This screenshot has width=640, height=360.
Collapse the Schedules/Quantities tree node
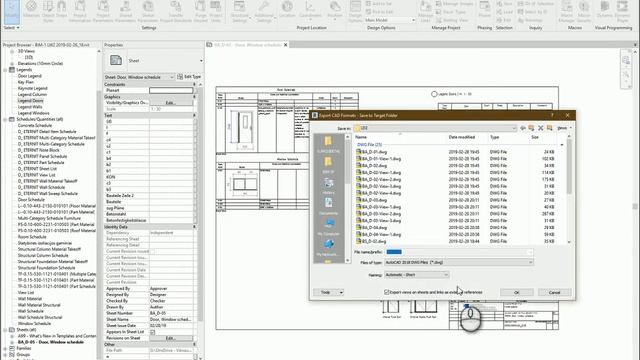pyautogui.click(x=5, y=120)
